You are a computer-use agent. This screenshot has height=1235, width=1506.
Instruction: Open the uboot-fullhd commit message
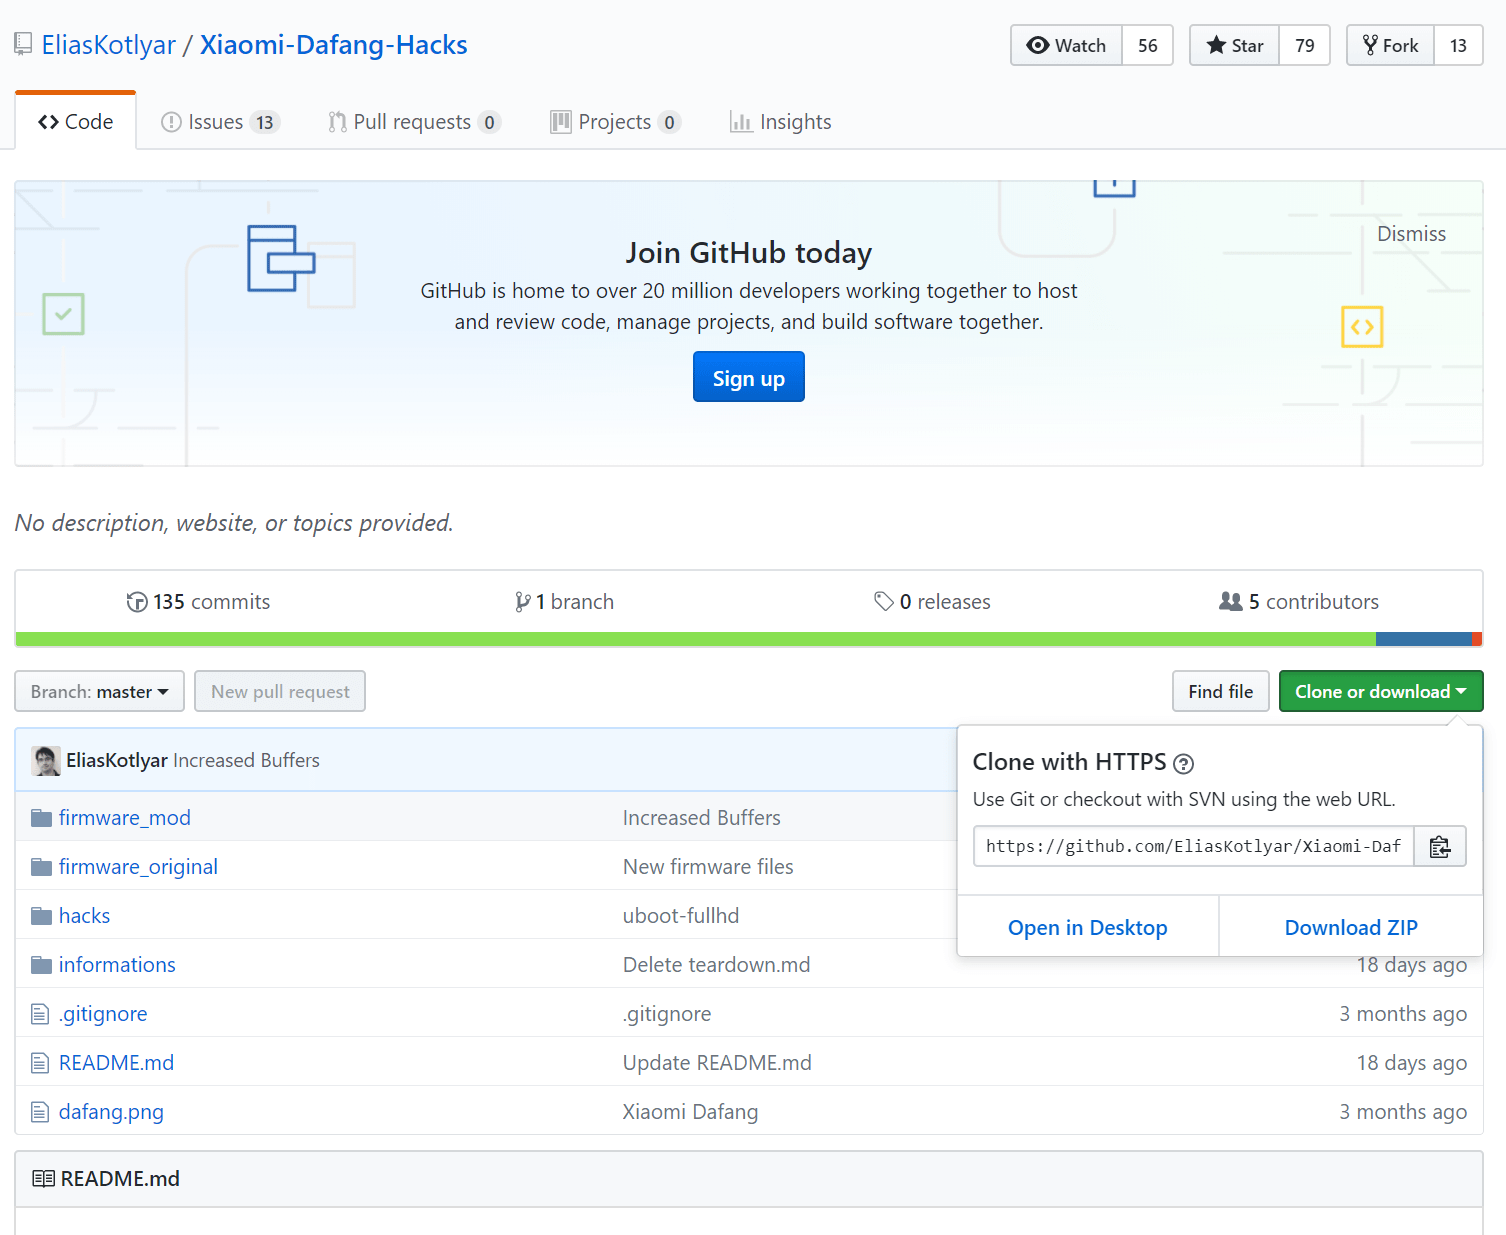681,916
